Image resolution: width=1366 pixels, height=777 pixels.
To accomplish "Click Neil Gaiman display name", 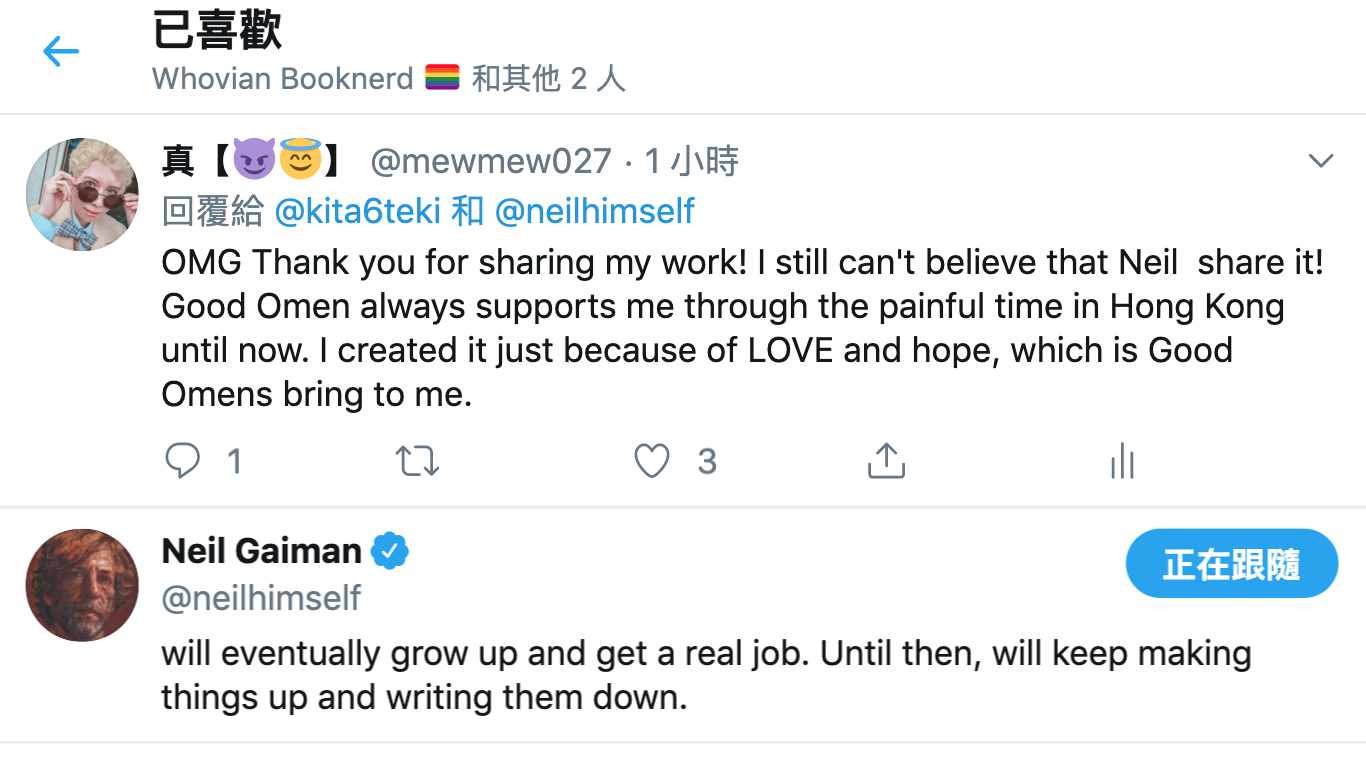I will [261, 551].
